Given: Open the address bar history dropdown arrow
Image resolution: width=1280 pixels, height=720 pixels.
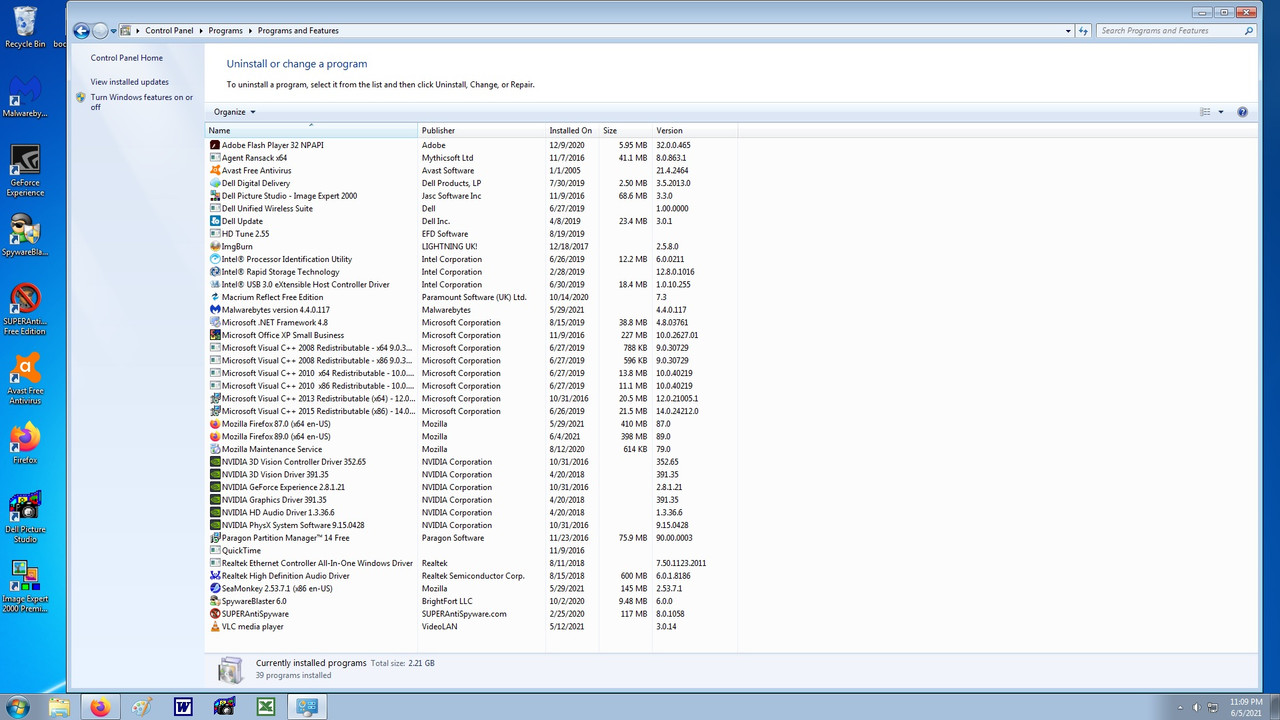Looking at the screenshot, I should coord(1067,31).
